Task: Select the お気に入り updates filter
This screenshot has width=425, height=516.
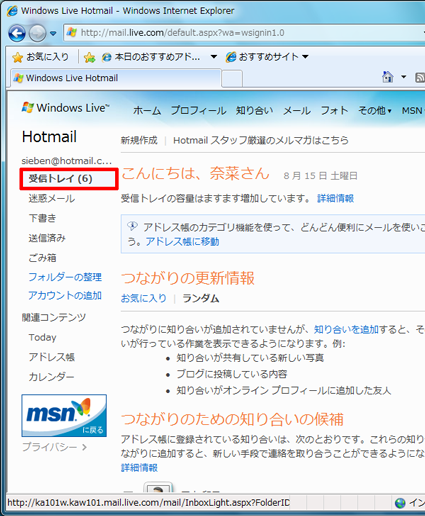Action: pyautogui.click(x=144, y=298)
